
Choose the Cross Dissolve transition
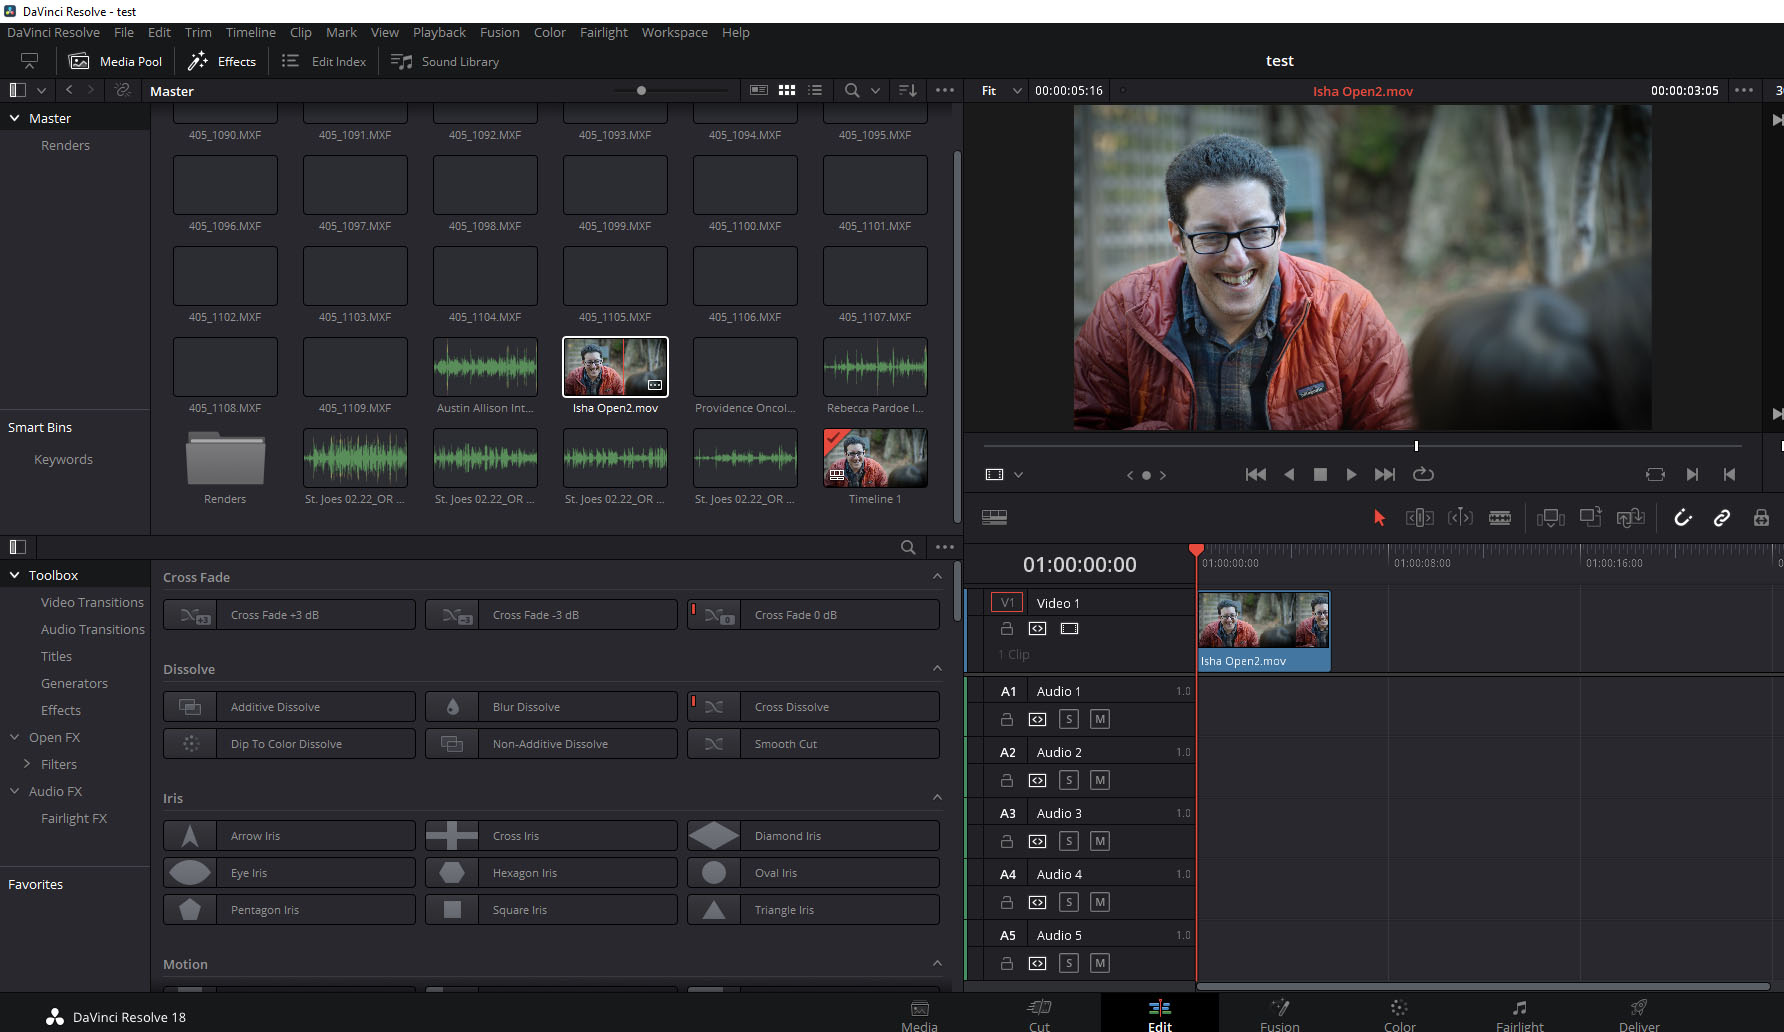point(813,707)
